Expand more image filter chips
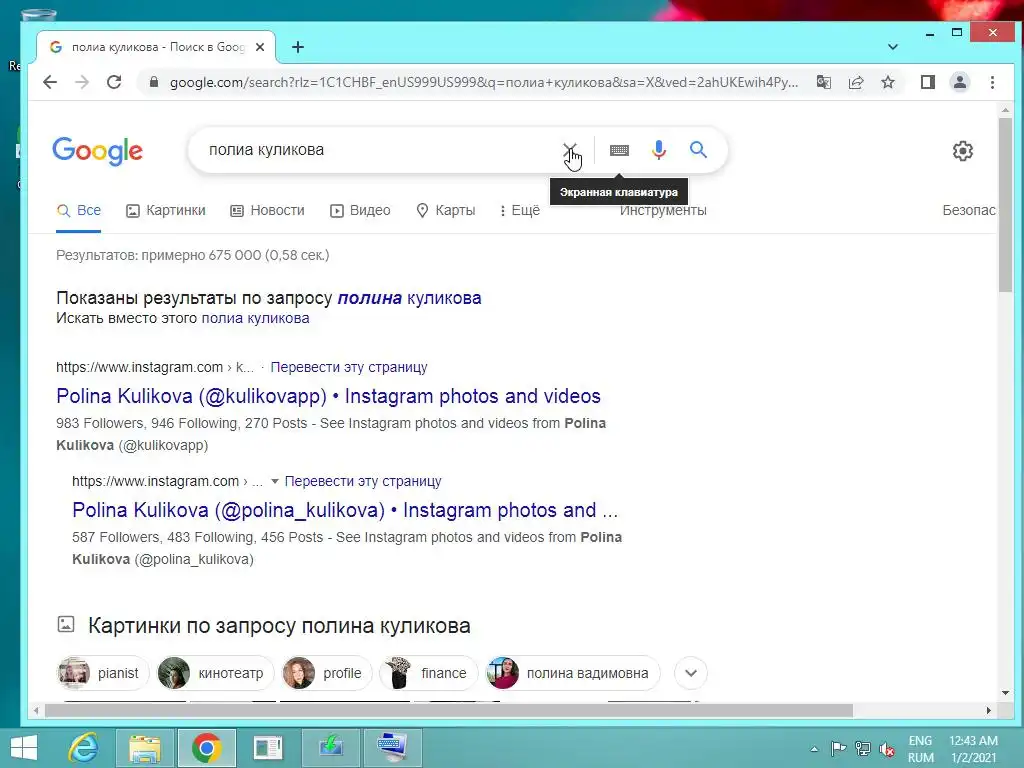 [x=691, y=673]
